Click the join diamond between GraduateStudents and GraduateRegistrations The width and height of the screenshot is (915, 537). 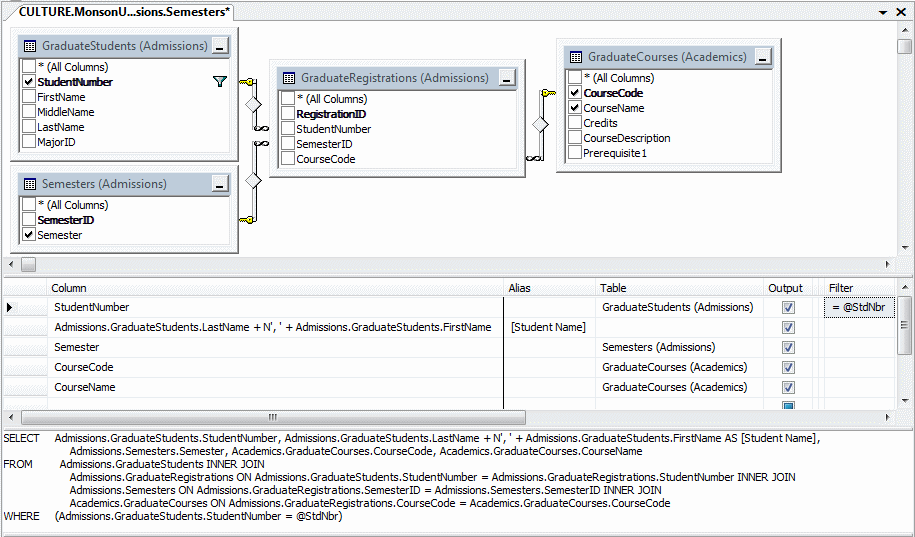point(253,105)
